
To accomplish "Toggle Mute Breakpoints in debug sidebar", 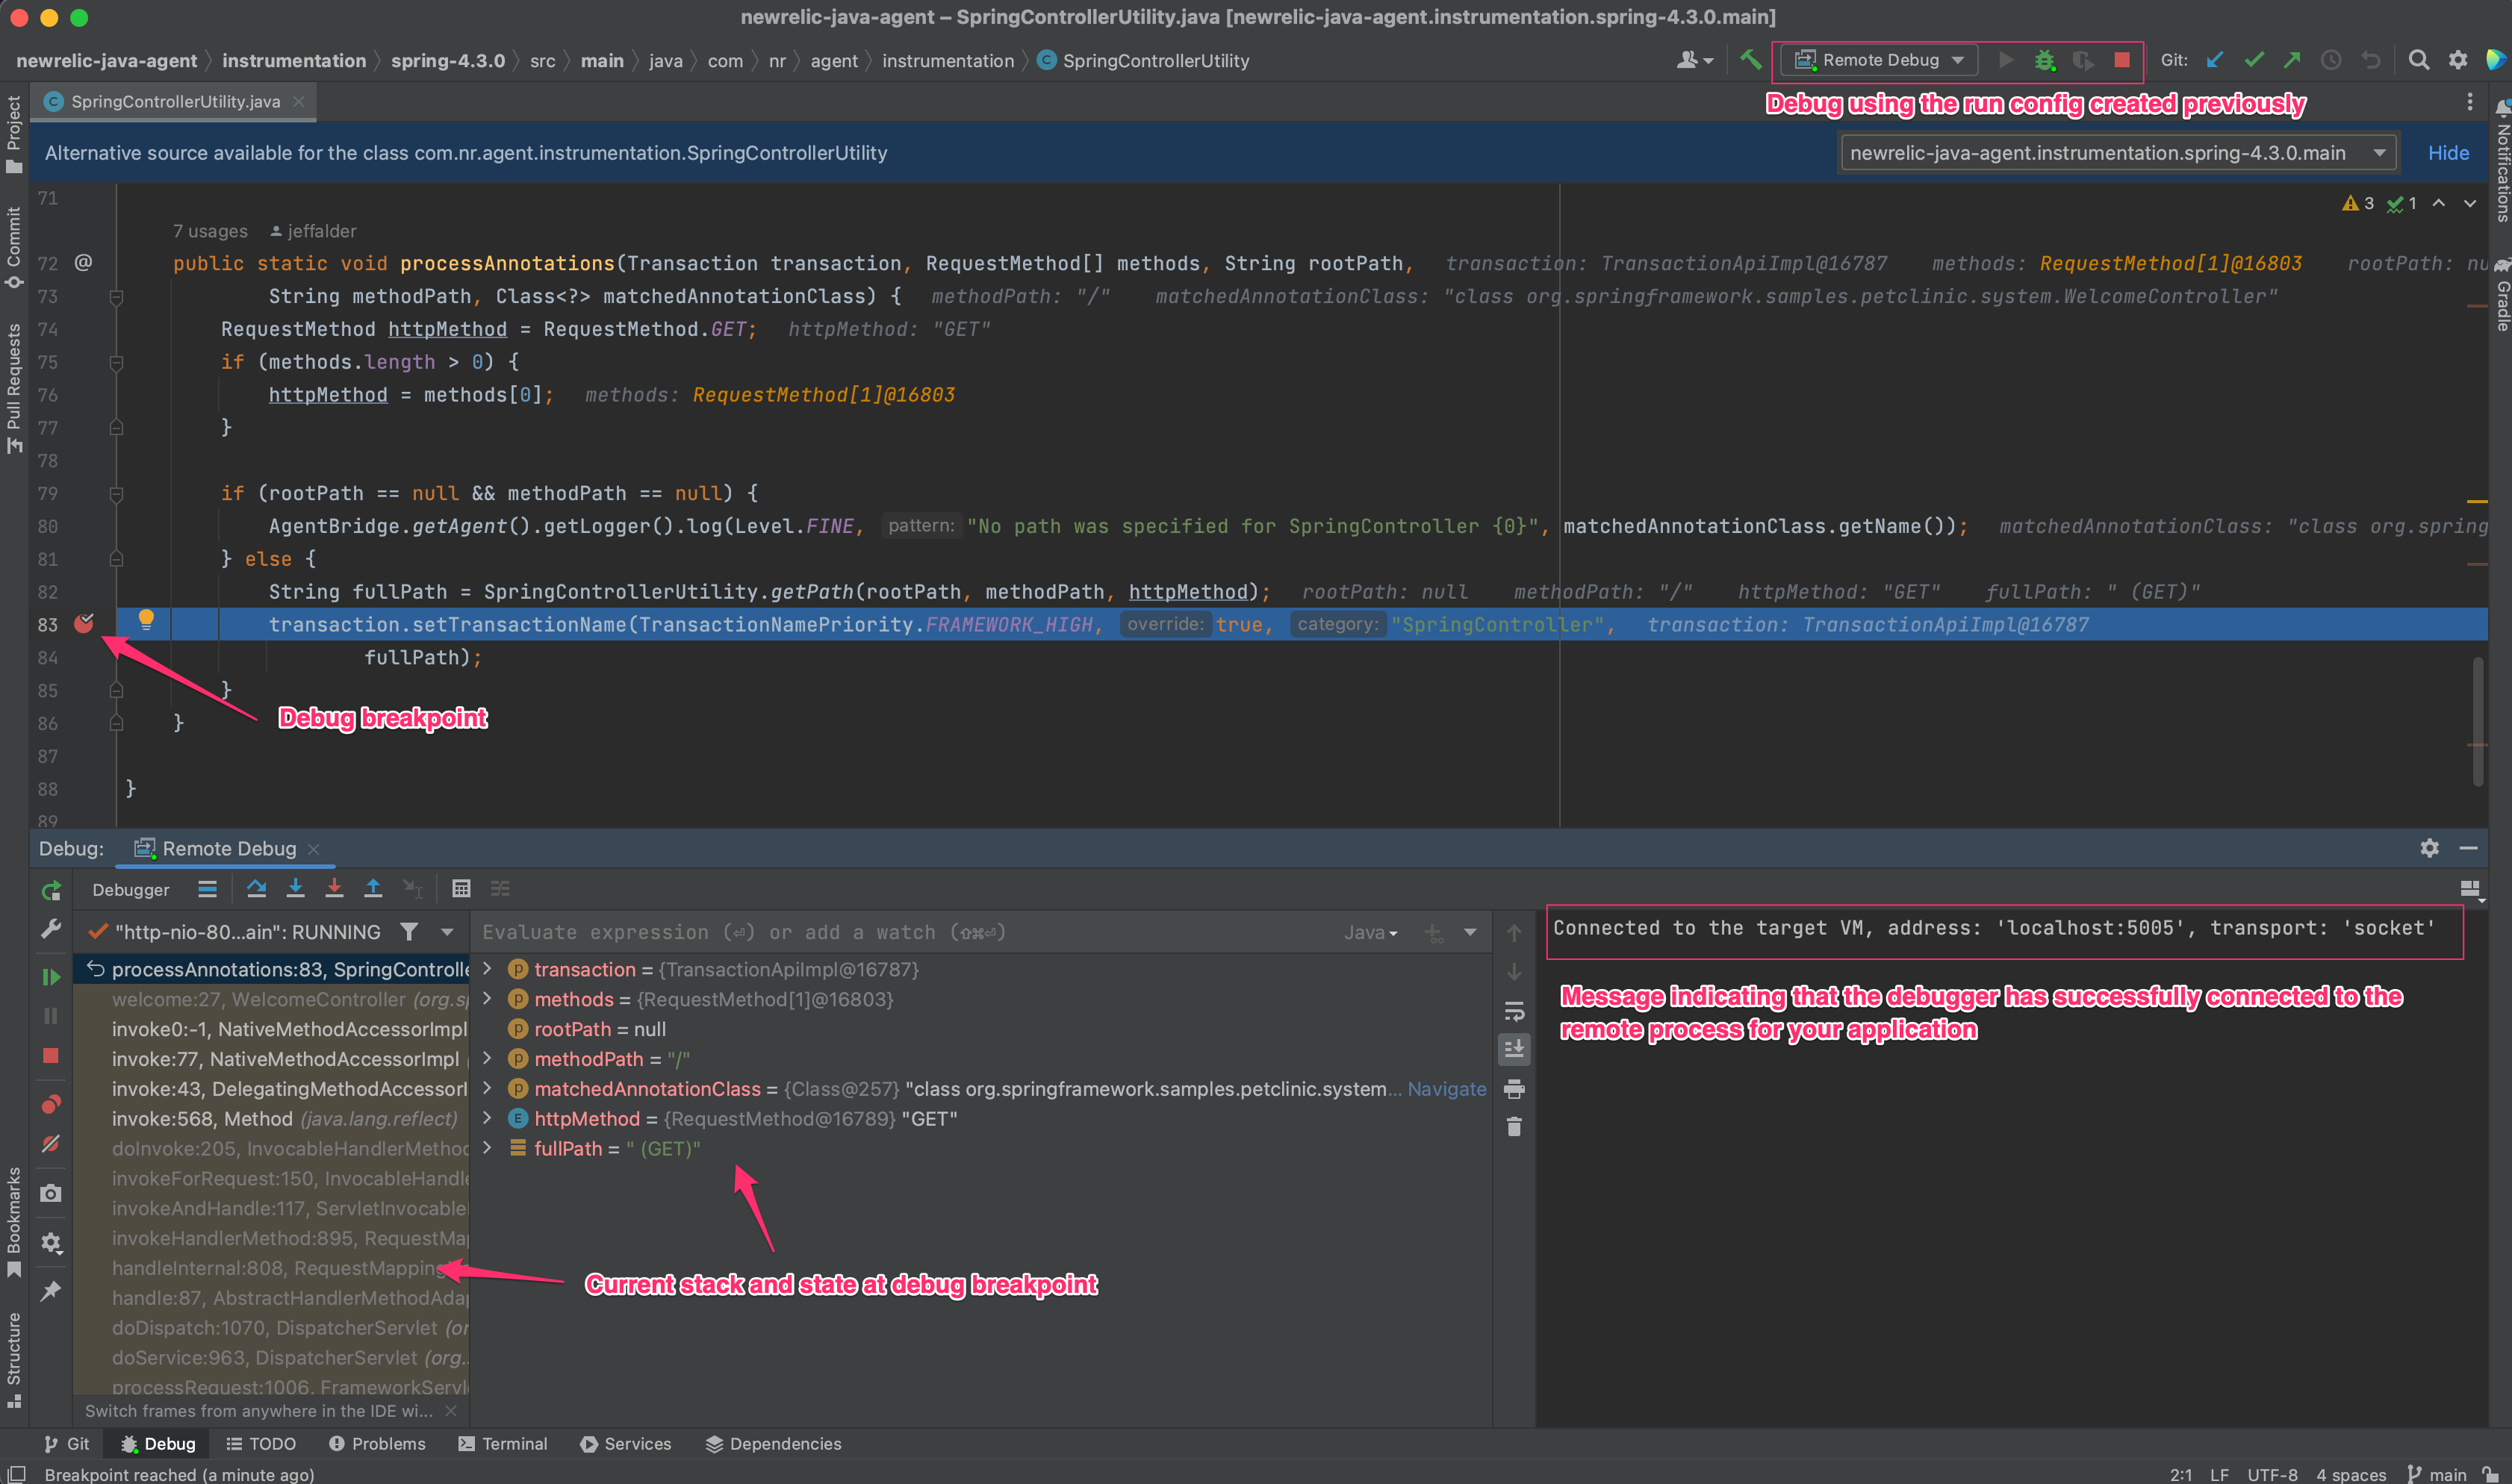I will pos(51,1143).
